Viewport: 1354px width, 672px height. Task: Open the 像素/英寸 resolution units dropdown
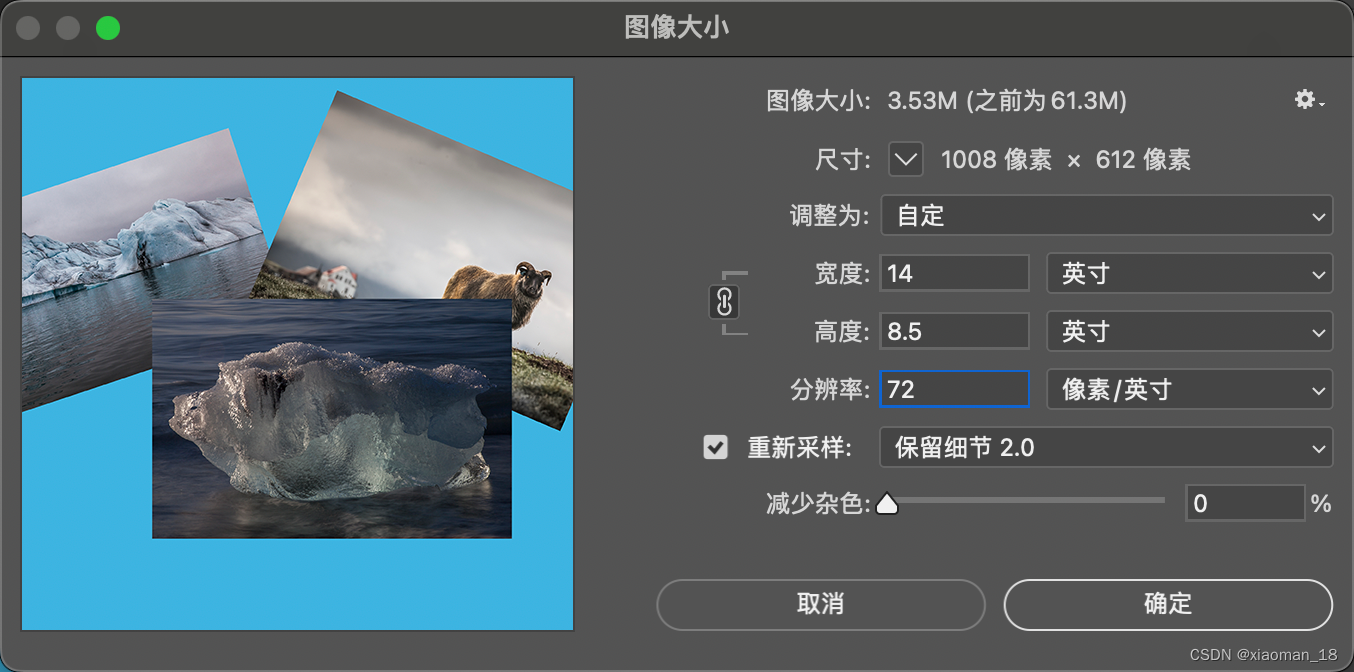1189,389
